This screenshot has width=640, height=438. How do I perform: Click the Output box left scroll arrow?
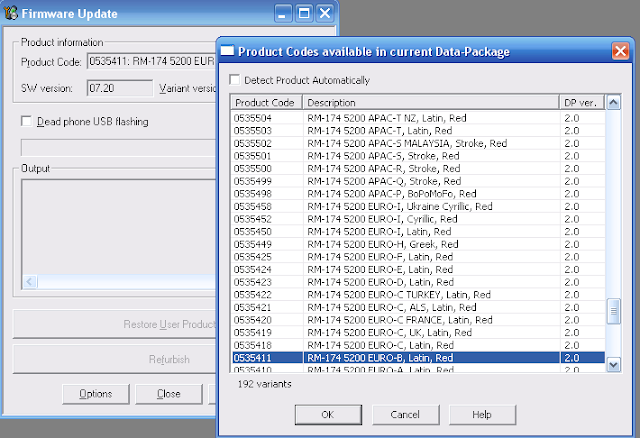point(30,282)
